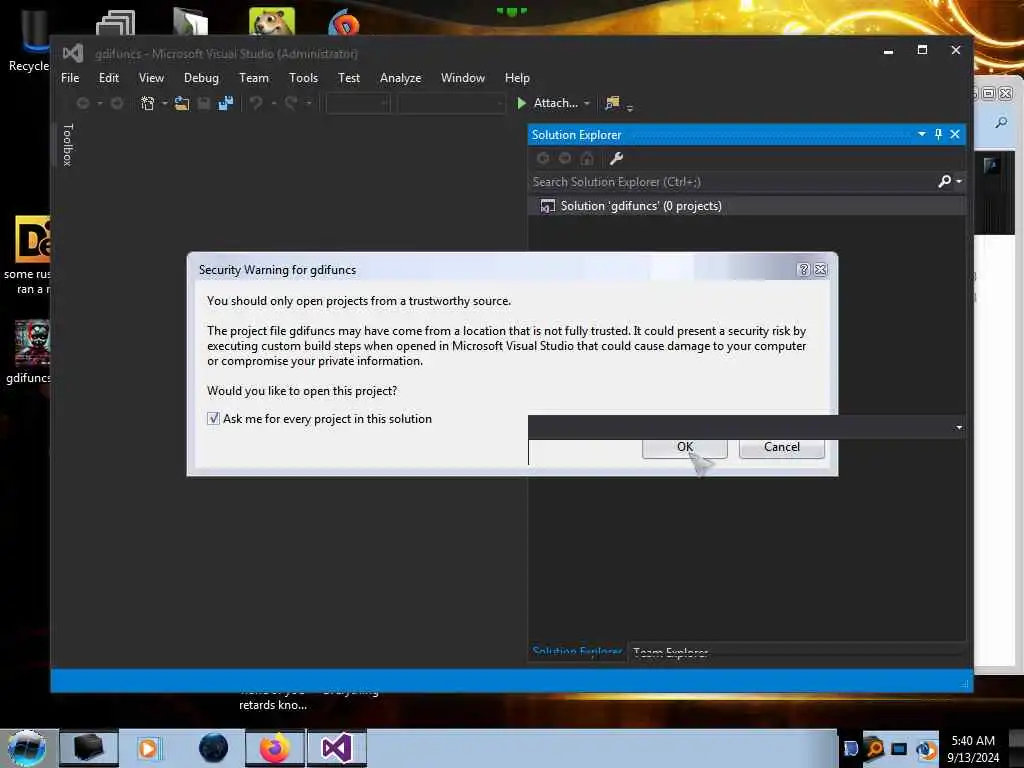Image resolution: width=1024 pixels, height=768 pixels.
Task: Click the dark globe taskbar icon
Action: pyautogui.click(x=213, y=748)
